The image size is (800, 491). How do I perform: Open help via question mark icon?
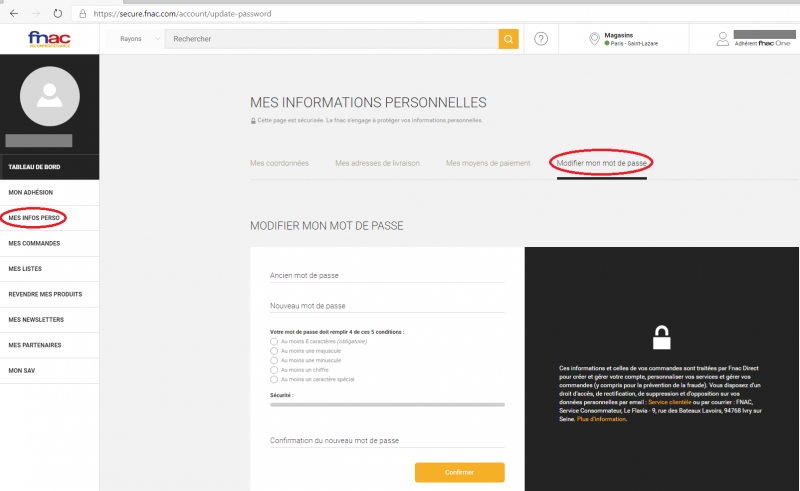(x=541, y=39)
